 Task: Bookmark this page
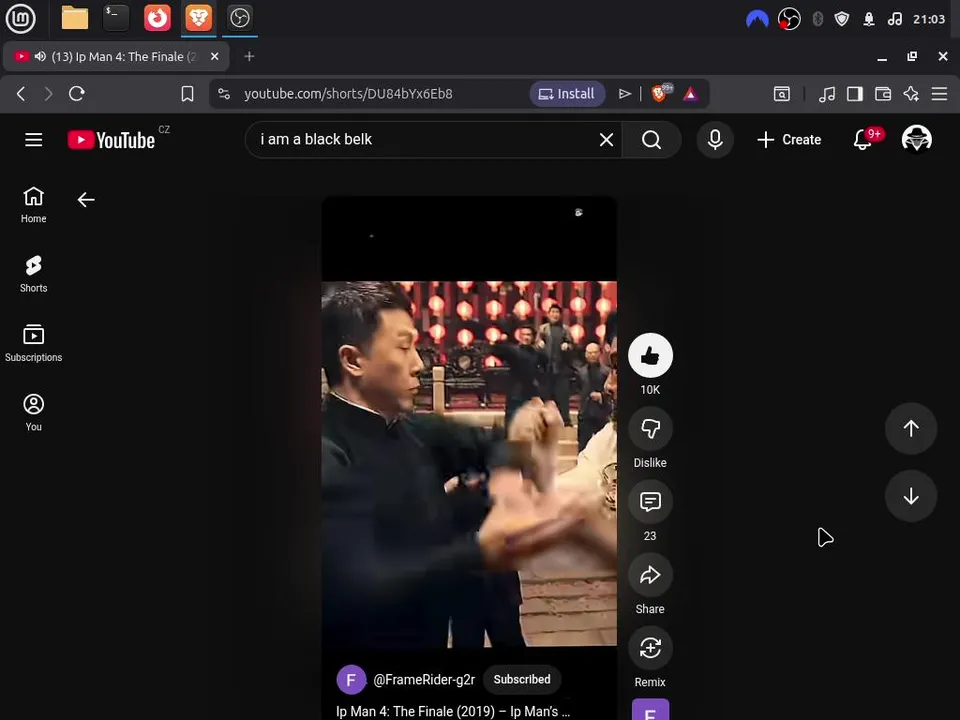pos(187,94)
